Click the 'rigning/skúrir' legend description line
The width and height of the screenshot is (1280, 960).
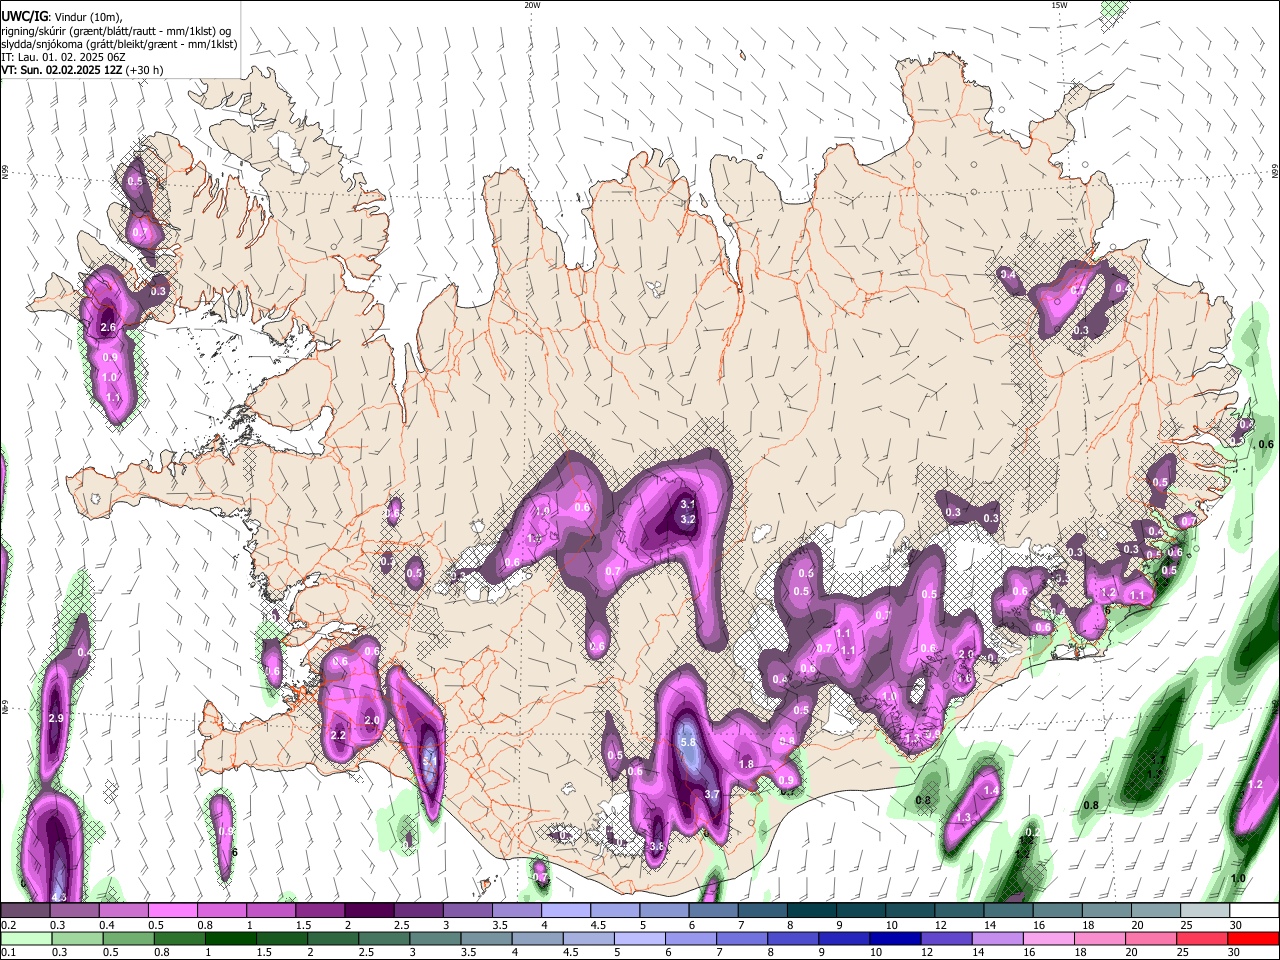point(116,31)
